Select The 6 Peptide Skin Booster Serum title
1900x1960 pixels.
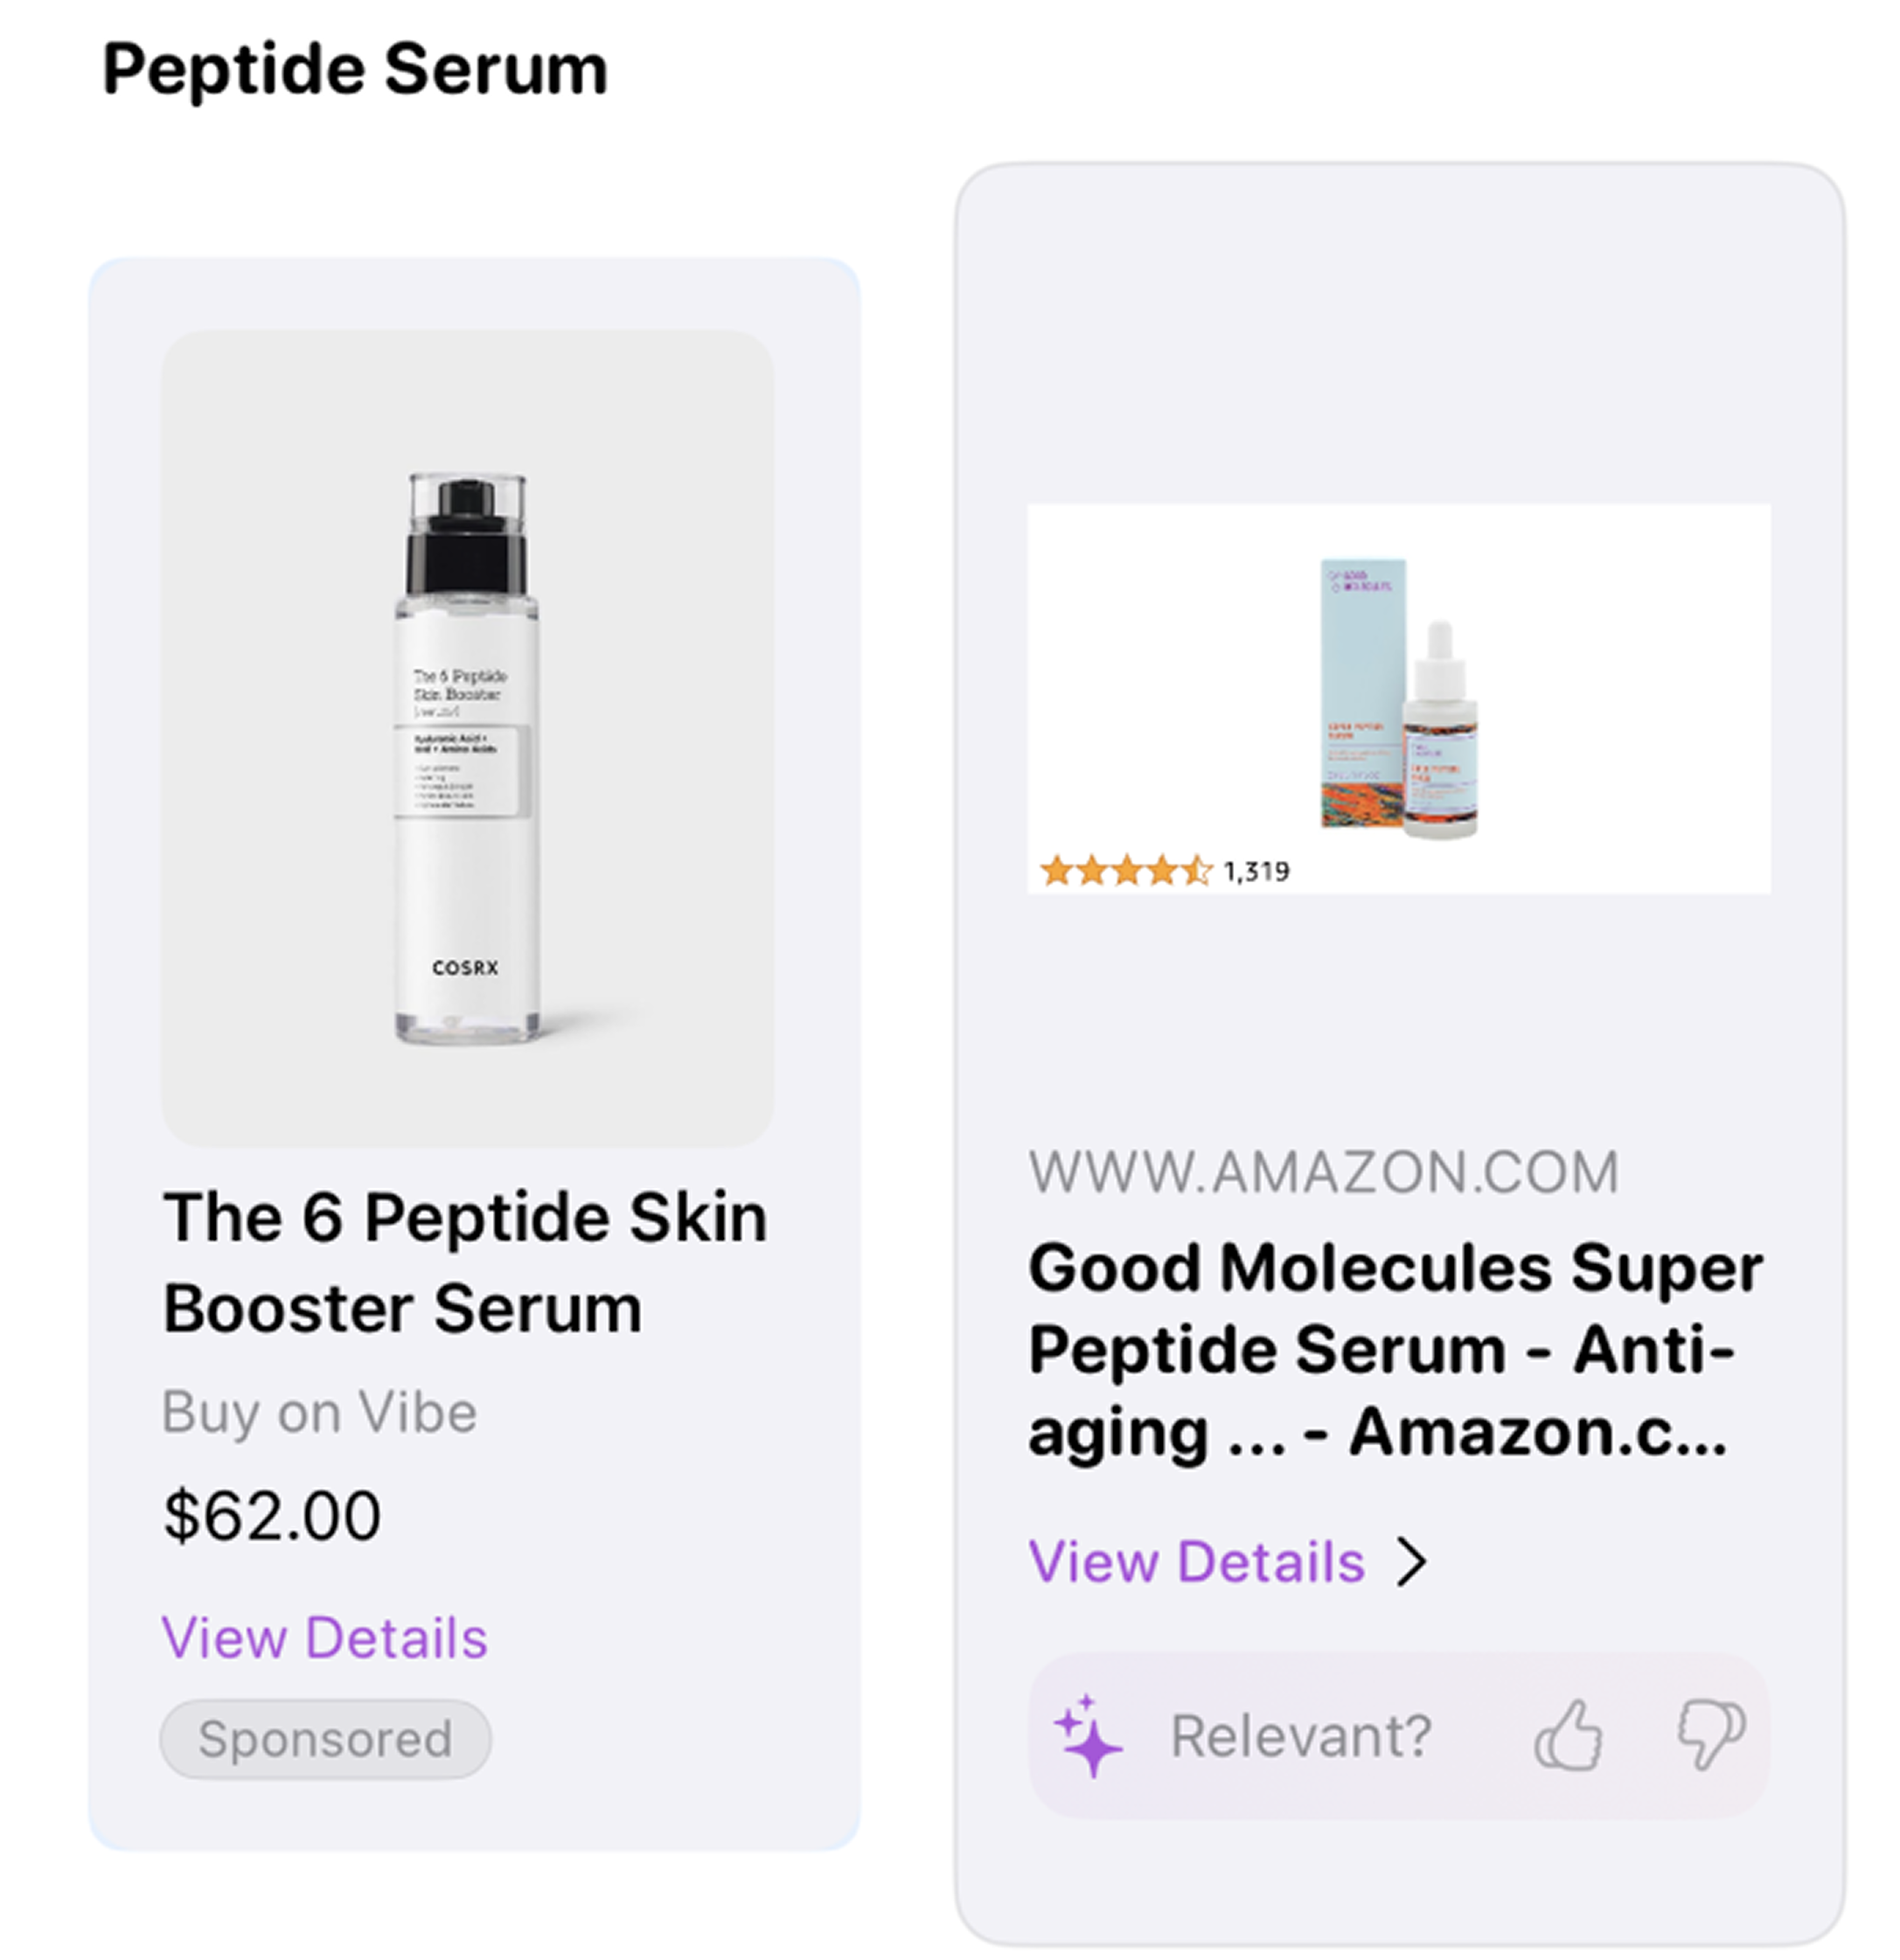pos(465,1263)
